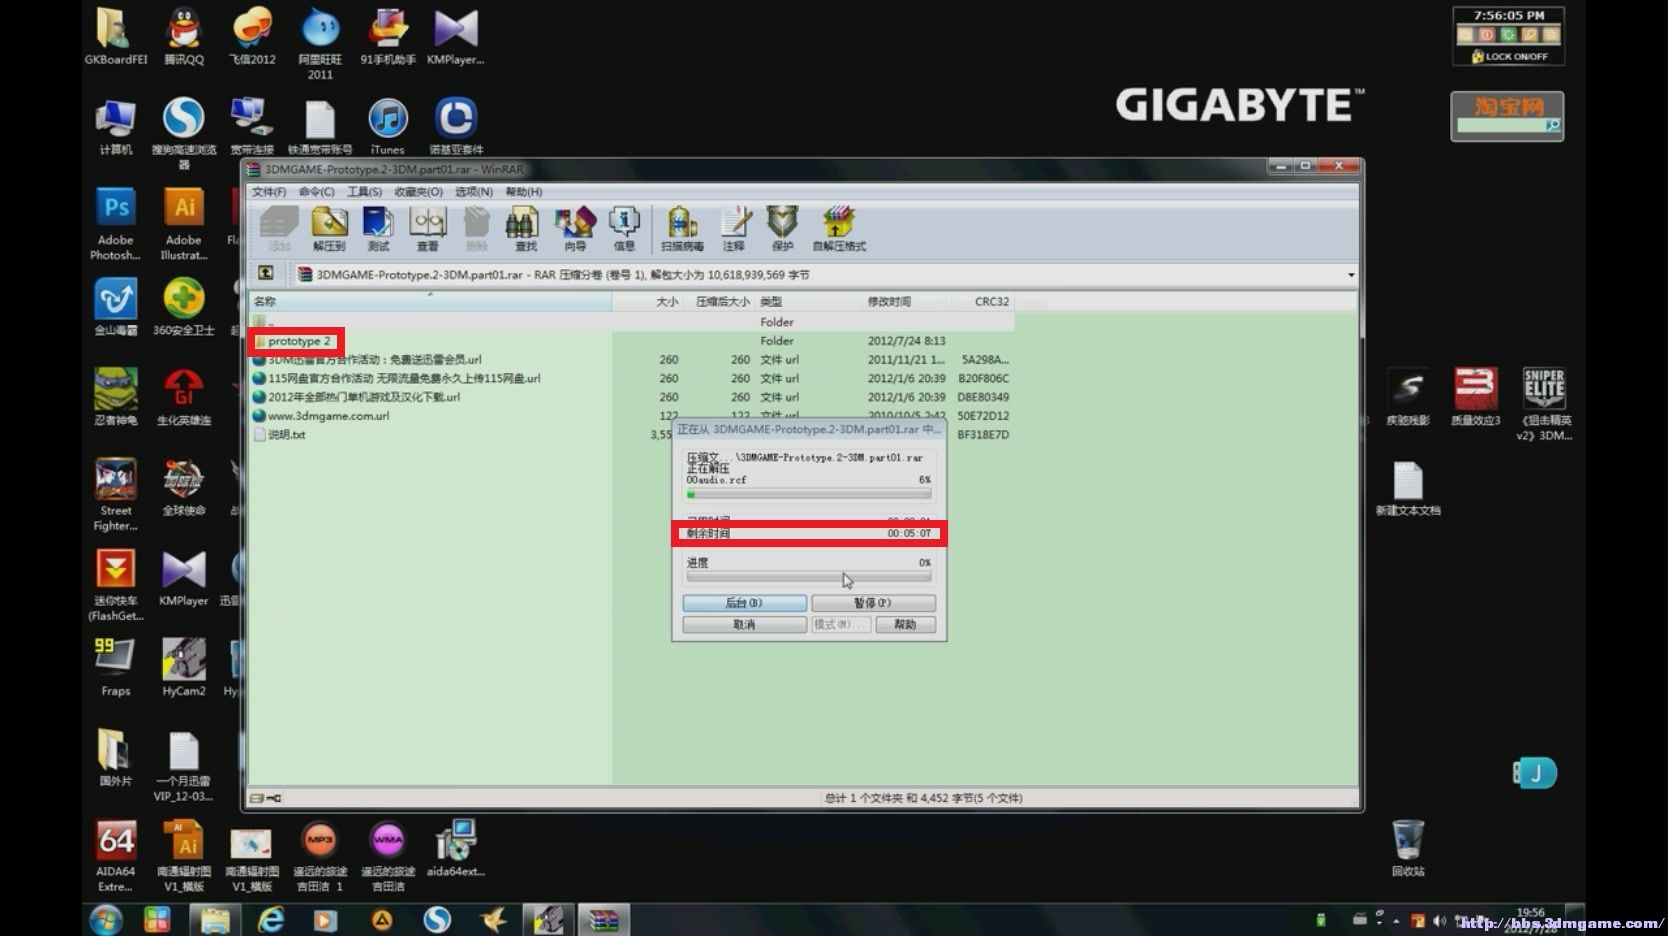The image size is (1668, 936).
Task: Open the AIDA64 Extreme desktop icon
Action: click(116, 856)
